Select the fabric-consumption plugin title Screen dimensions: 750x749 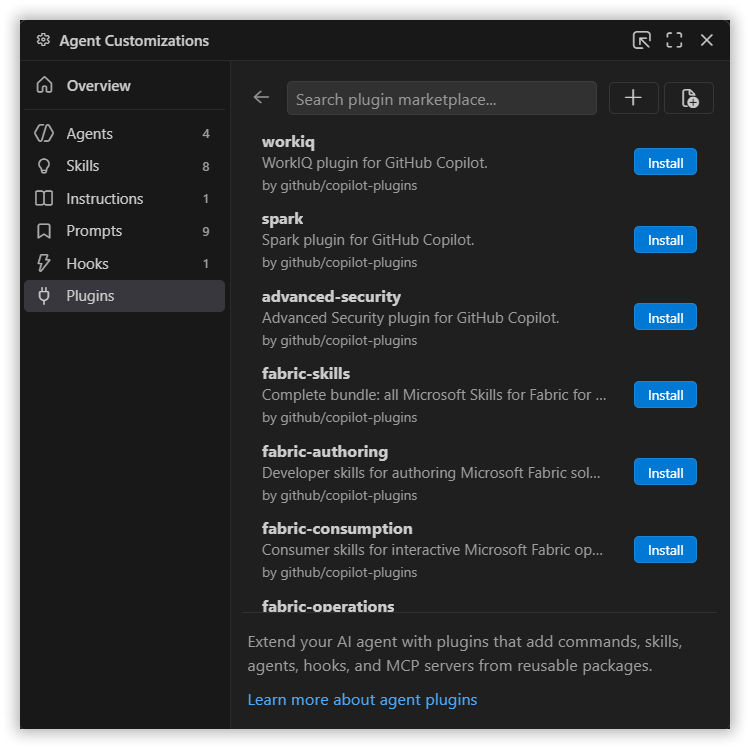pos(337,529)
